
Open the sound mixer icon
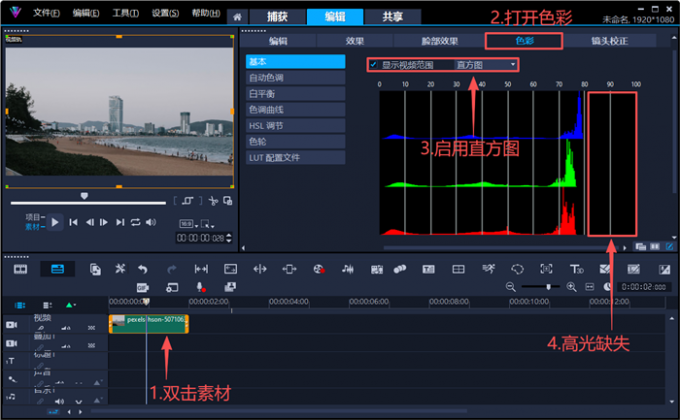(x=347, y=269)
